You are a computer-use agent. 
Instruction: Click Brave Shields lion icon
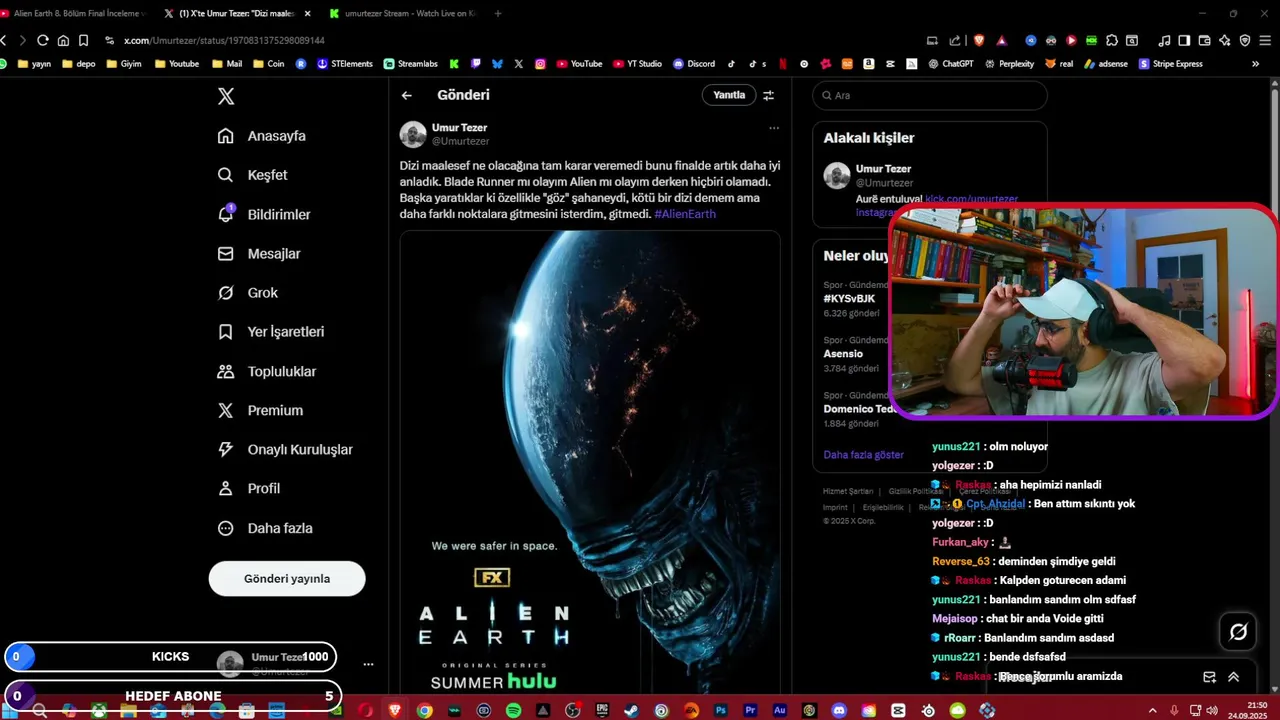[x=979, y=40]
